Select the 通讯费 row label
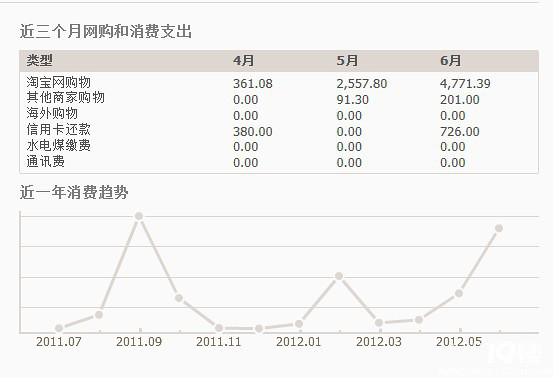Image resolution: width=553 pixels, height=378 pixels. pyautogui.click(x=45, y=161)
